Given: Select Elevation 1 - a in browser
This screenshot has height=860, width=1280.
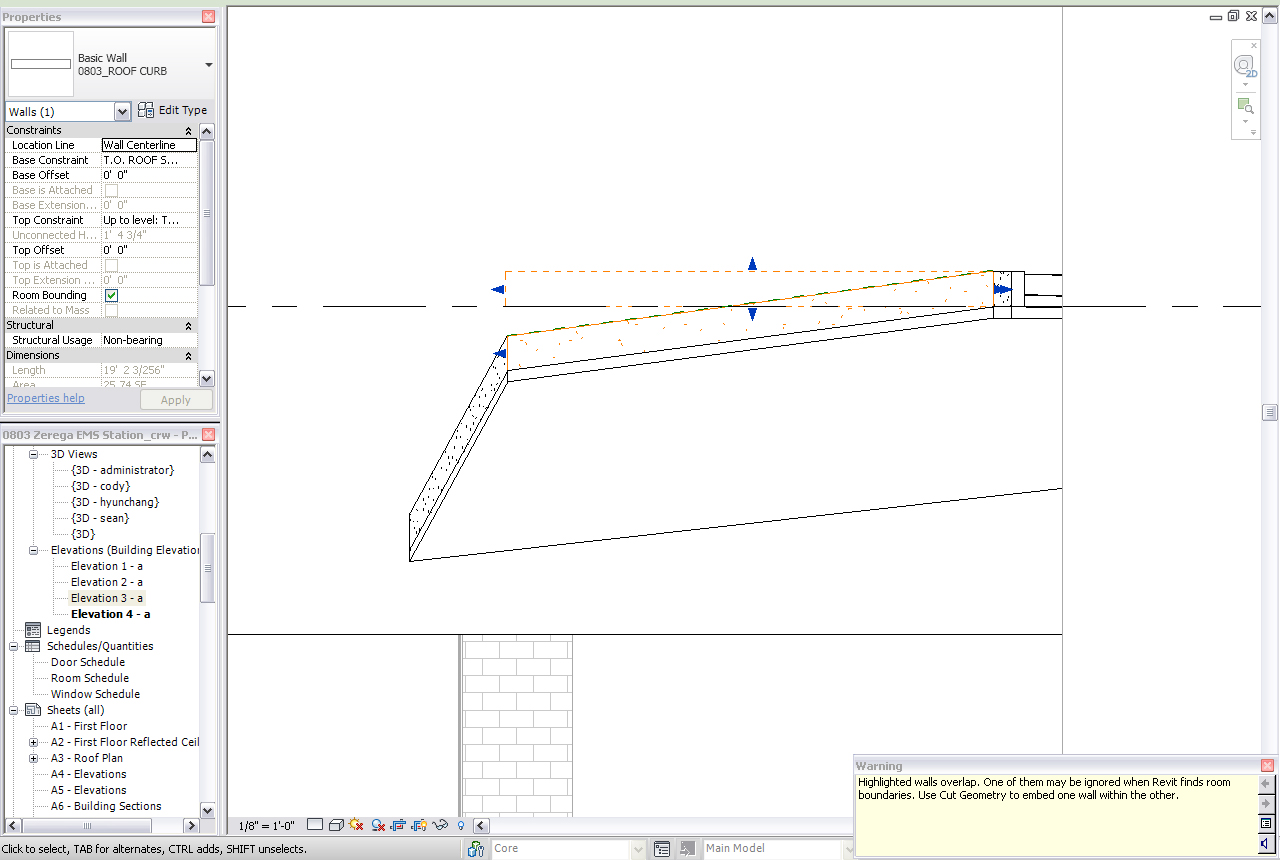Looking at the screenshot, I should click(107, 566).
